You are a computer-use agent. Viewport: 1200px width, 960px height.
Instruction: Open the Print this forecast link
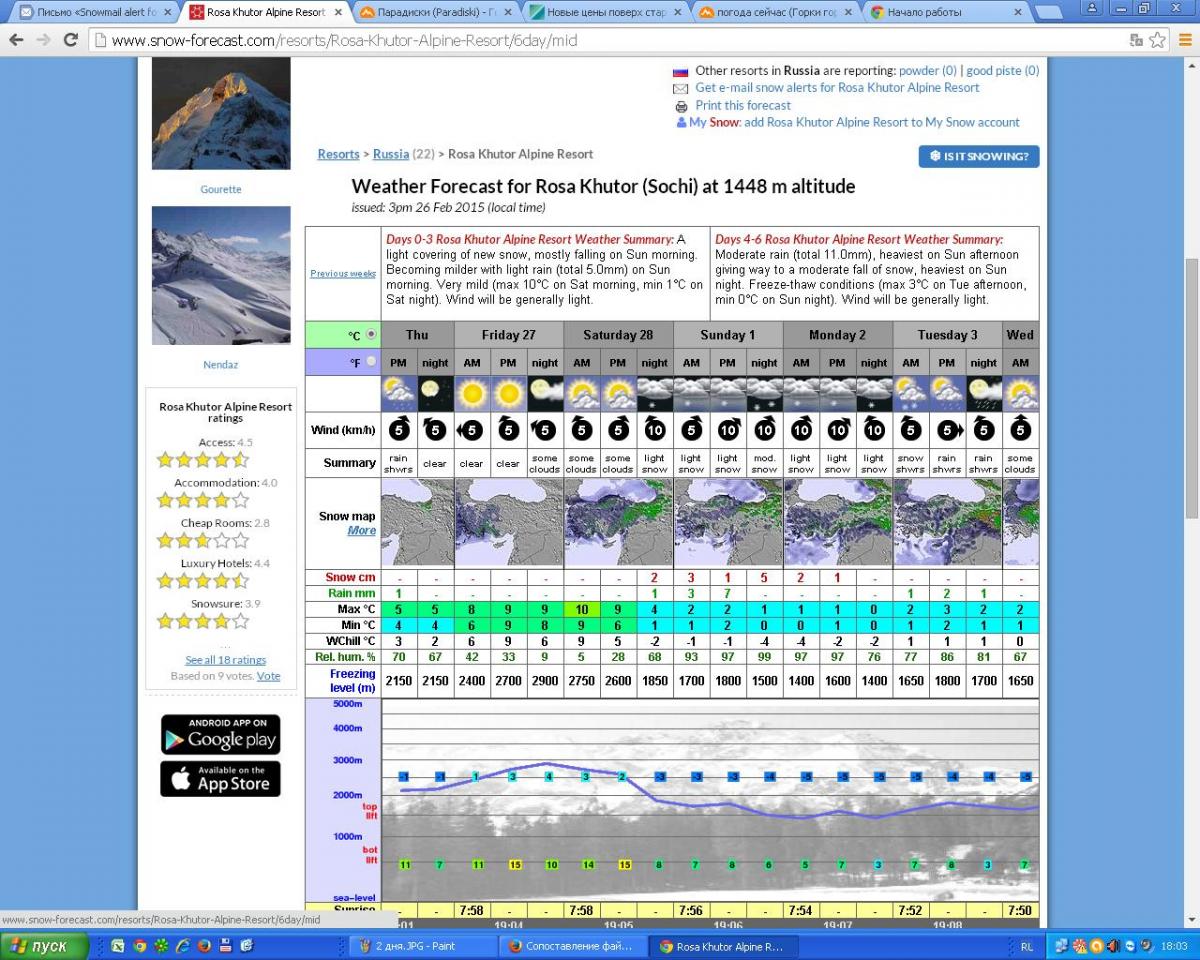(743, 105)
